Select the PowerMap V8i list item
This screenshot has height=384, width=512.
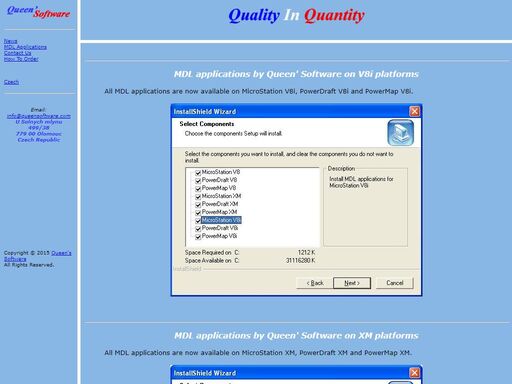point(219,236)
